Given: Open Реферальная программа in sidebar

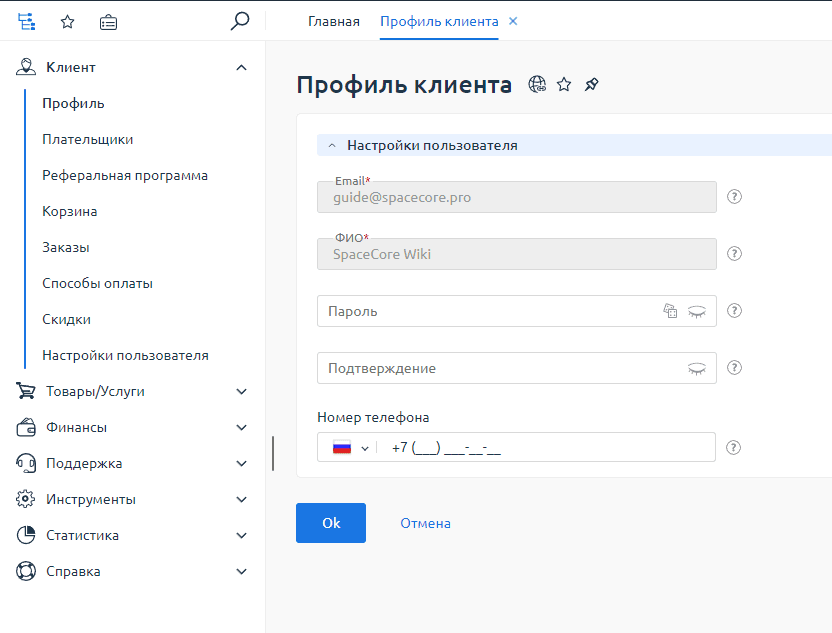Looking at the screenshot, I should tap(125, 175).
